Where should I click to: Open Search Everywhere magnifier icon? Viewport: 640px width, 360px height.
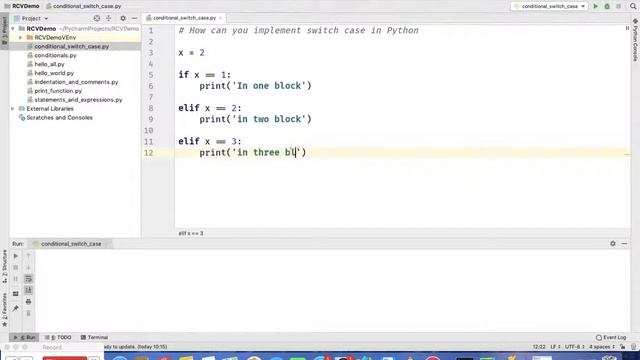click(x=633, y=6)
